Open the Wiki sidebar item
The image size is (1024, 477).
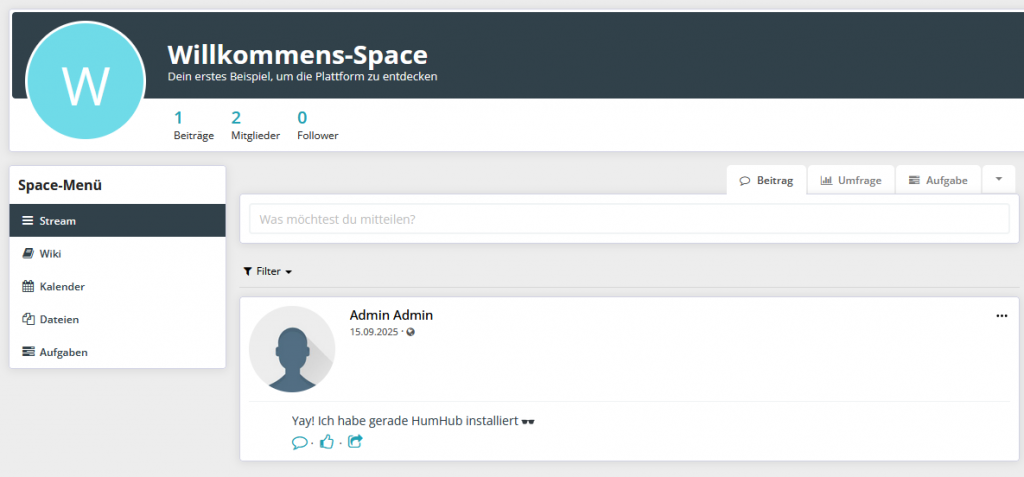50,254
